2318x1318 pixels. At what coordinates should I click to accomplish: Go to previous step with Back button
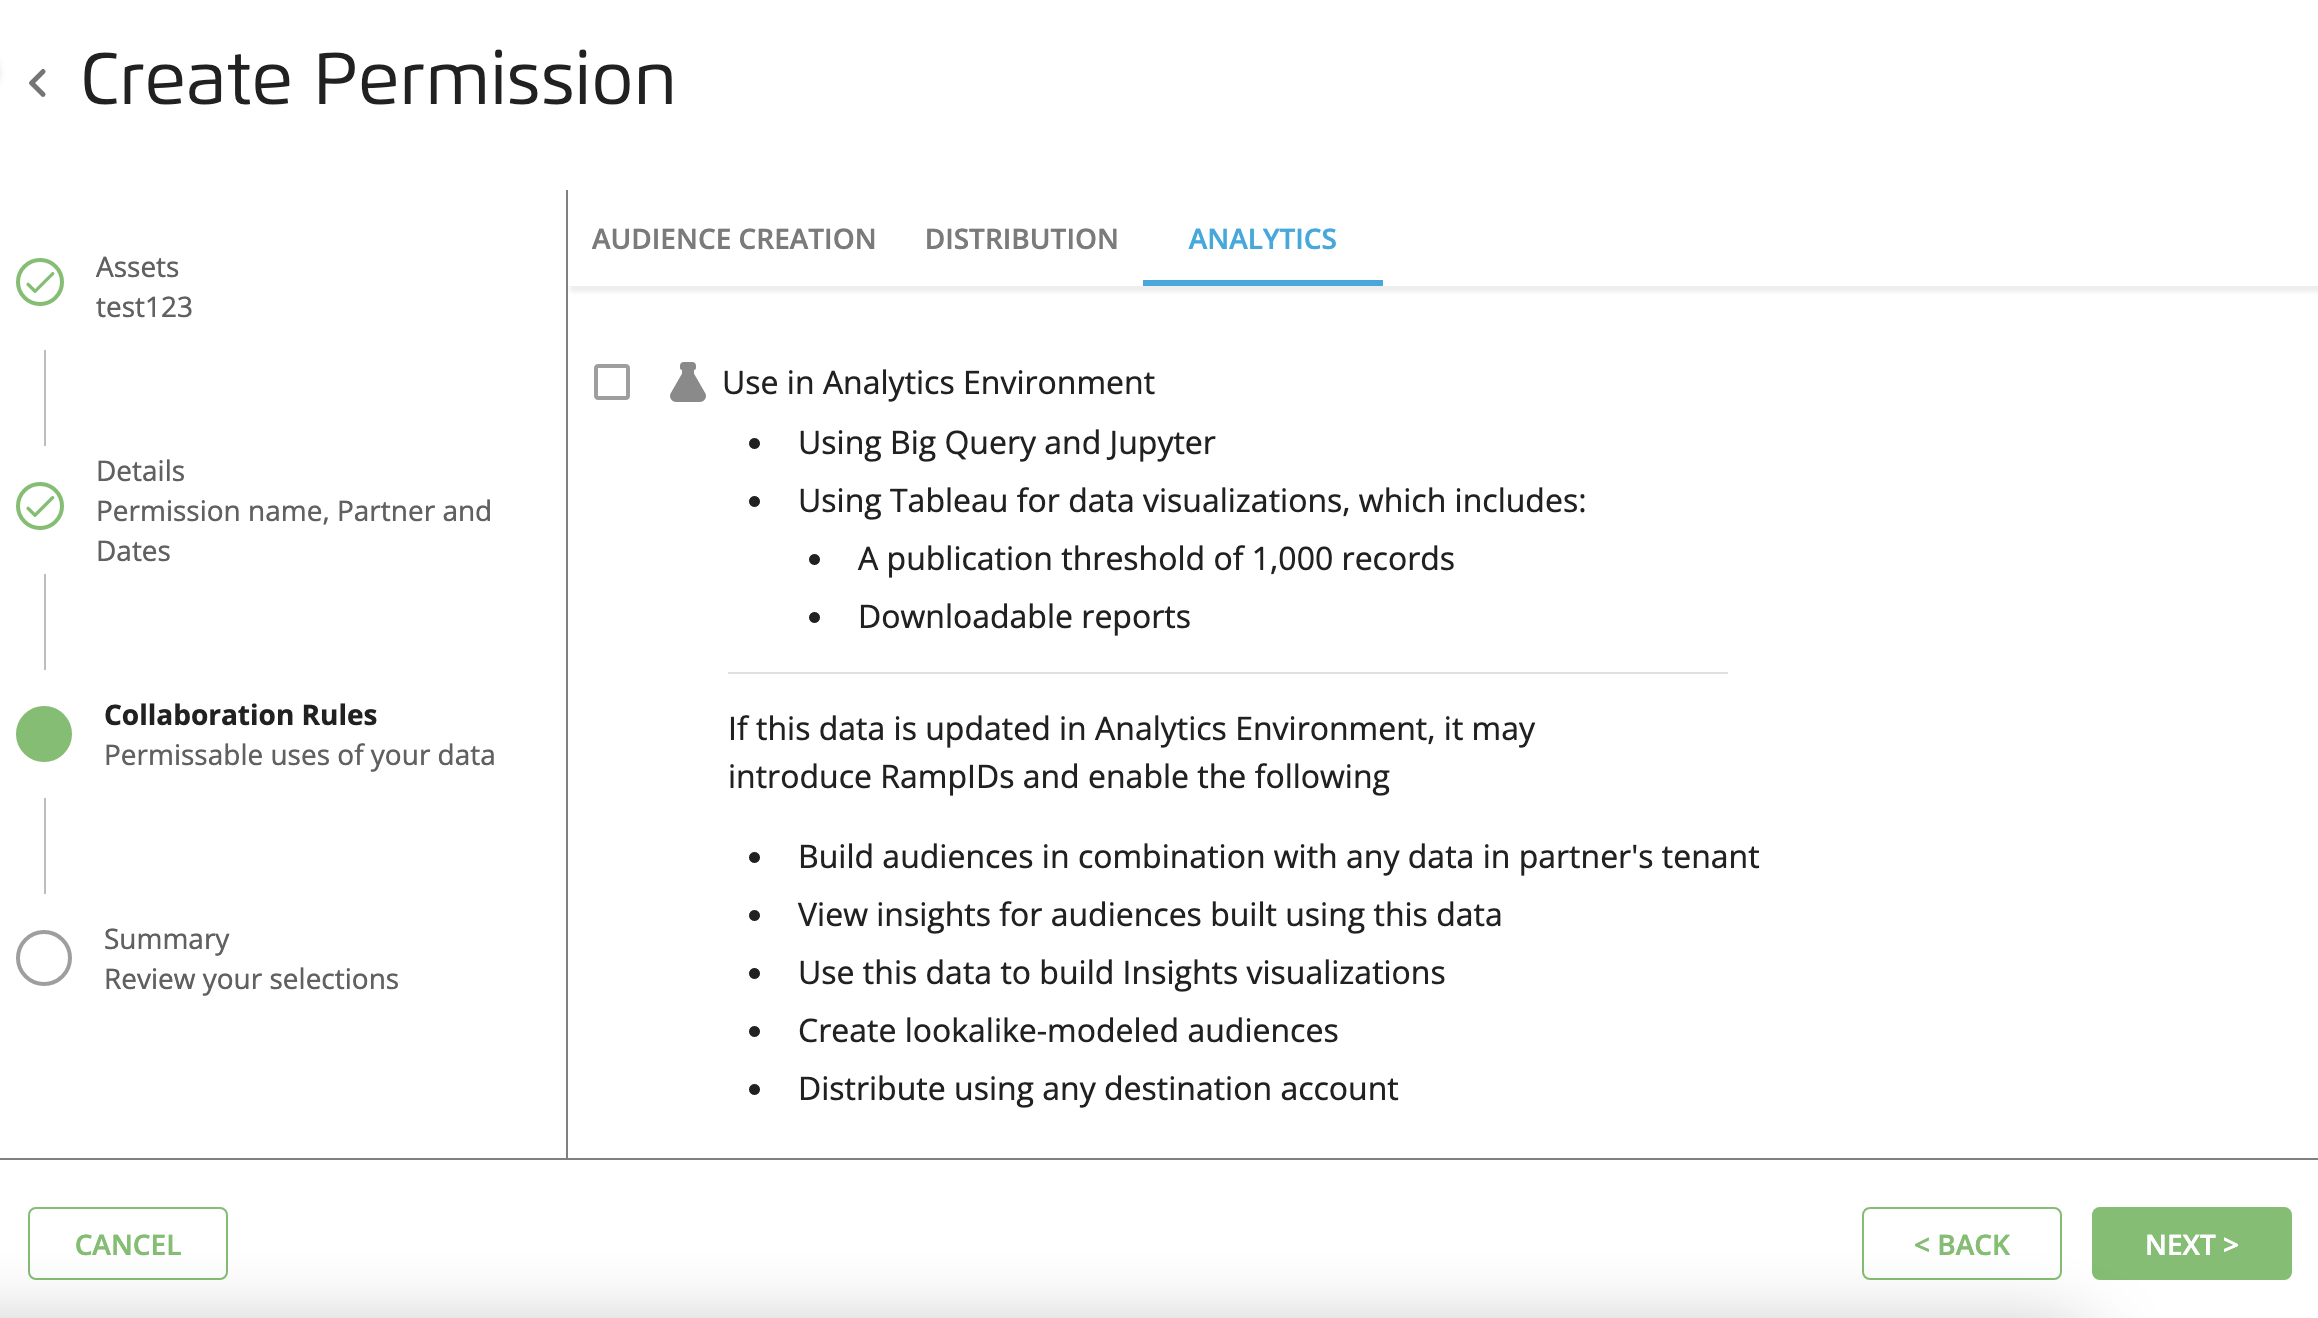(1961, 1244)
